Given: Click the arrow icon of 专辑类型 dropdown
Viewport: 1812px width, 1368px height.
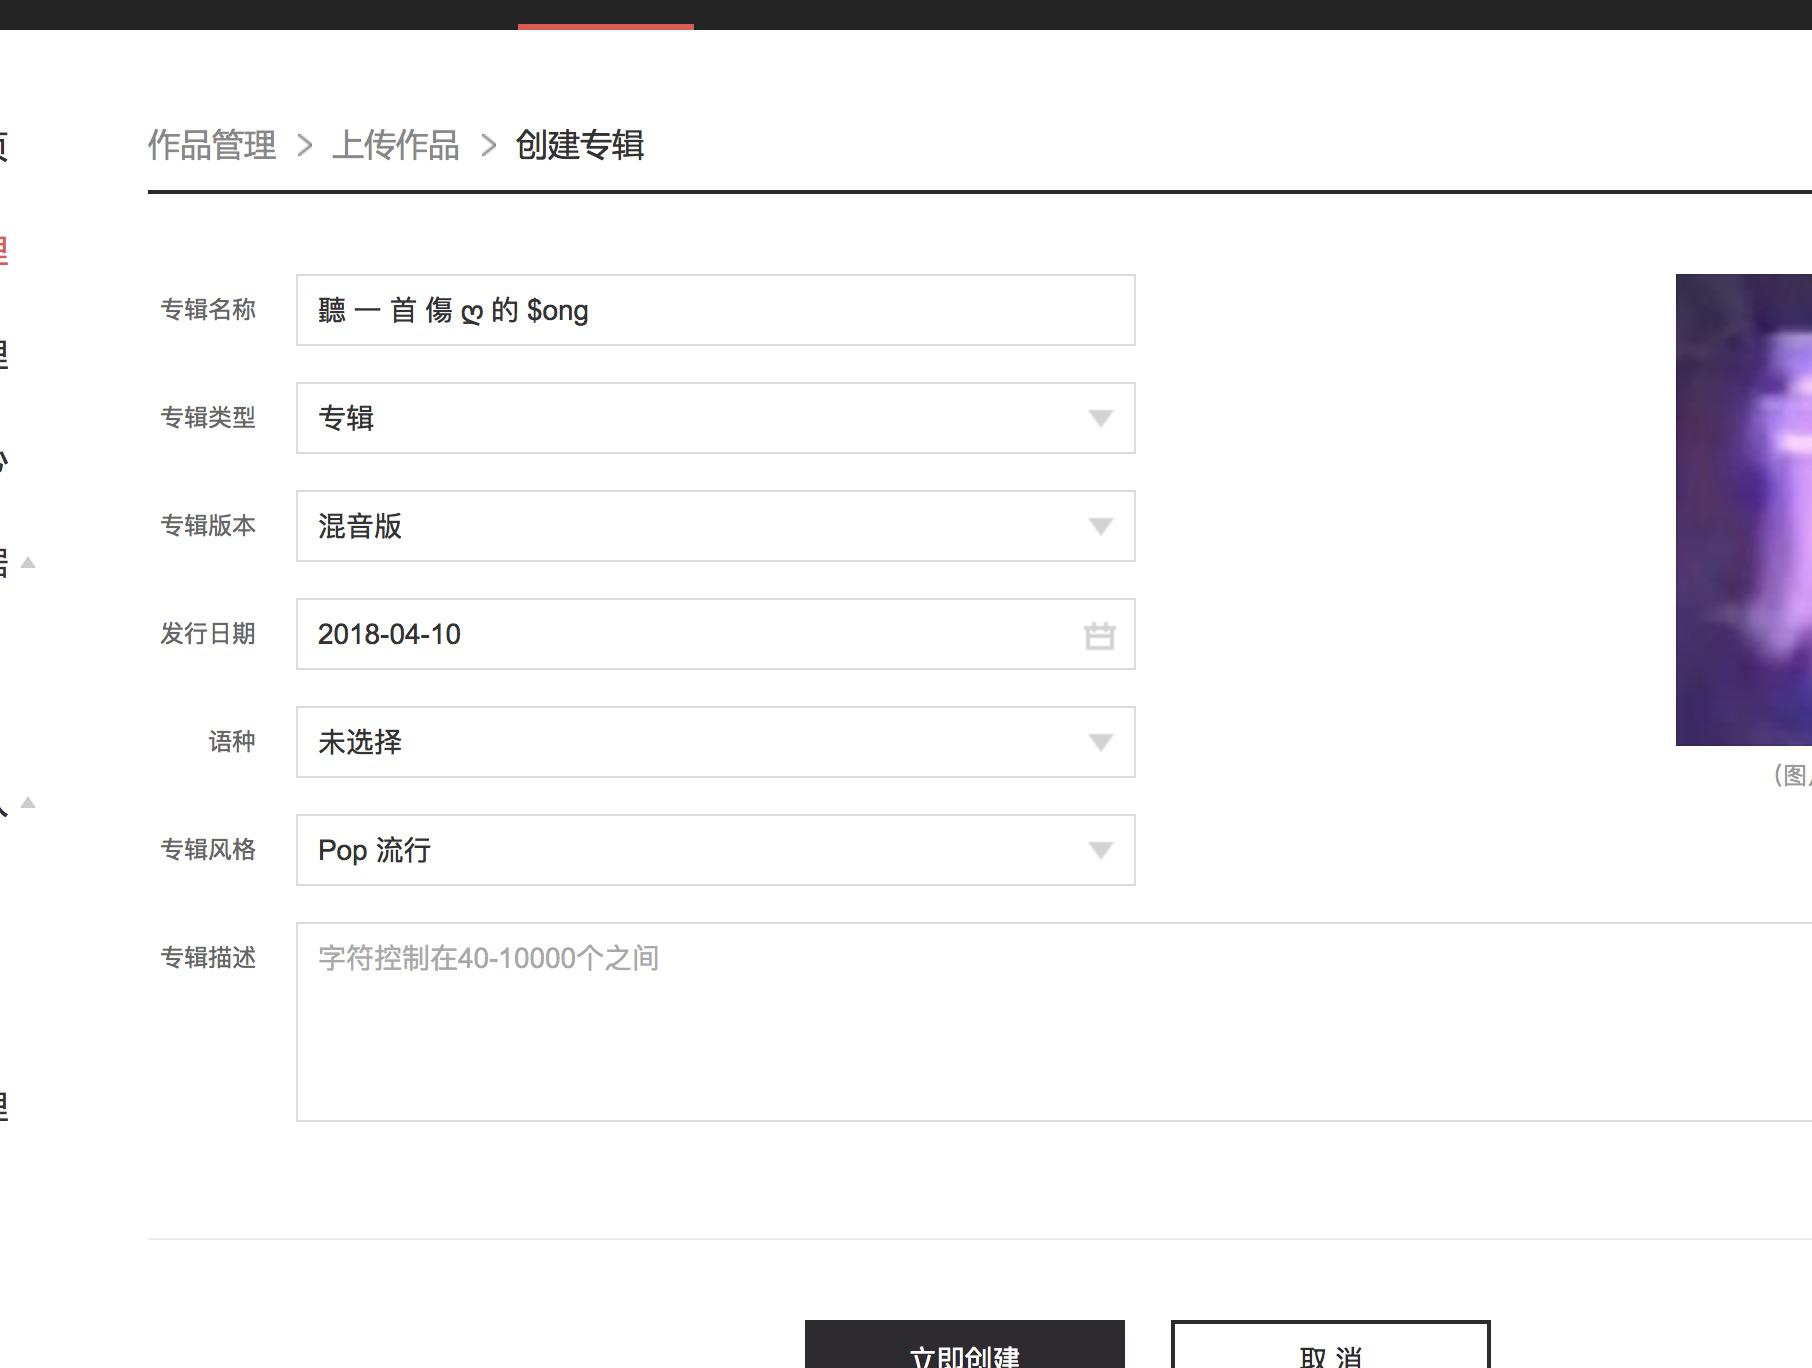Looking at the screenshot, I should click(x=1100, y=418).
